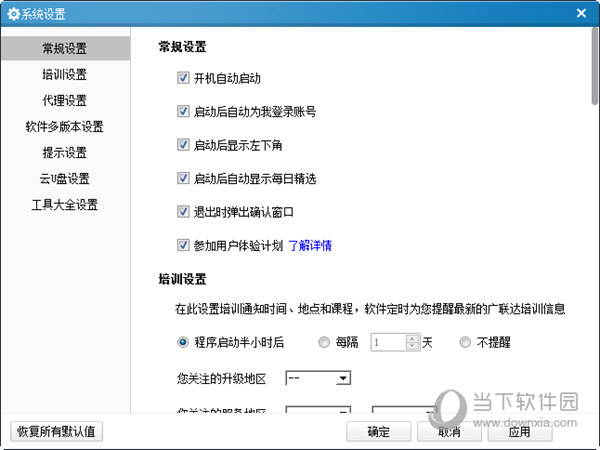Click 恢复所有默认值 button
This screenshot has height=450, width=600.
[57, 432]
